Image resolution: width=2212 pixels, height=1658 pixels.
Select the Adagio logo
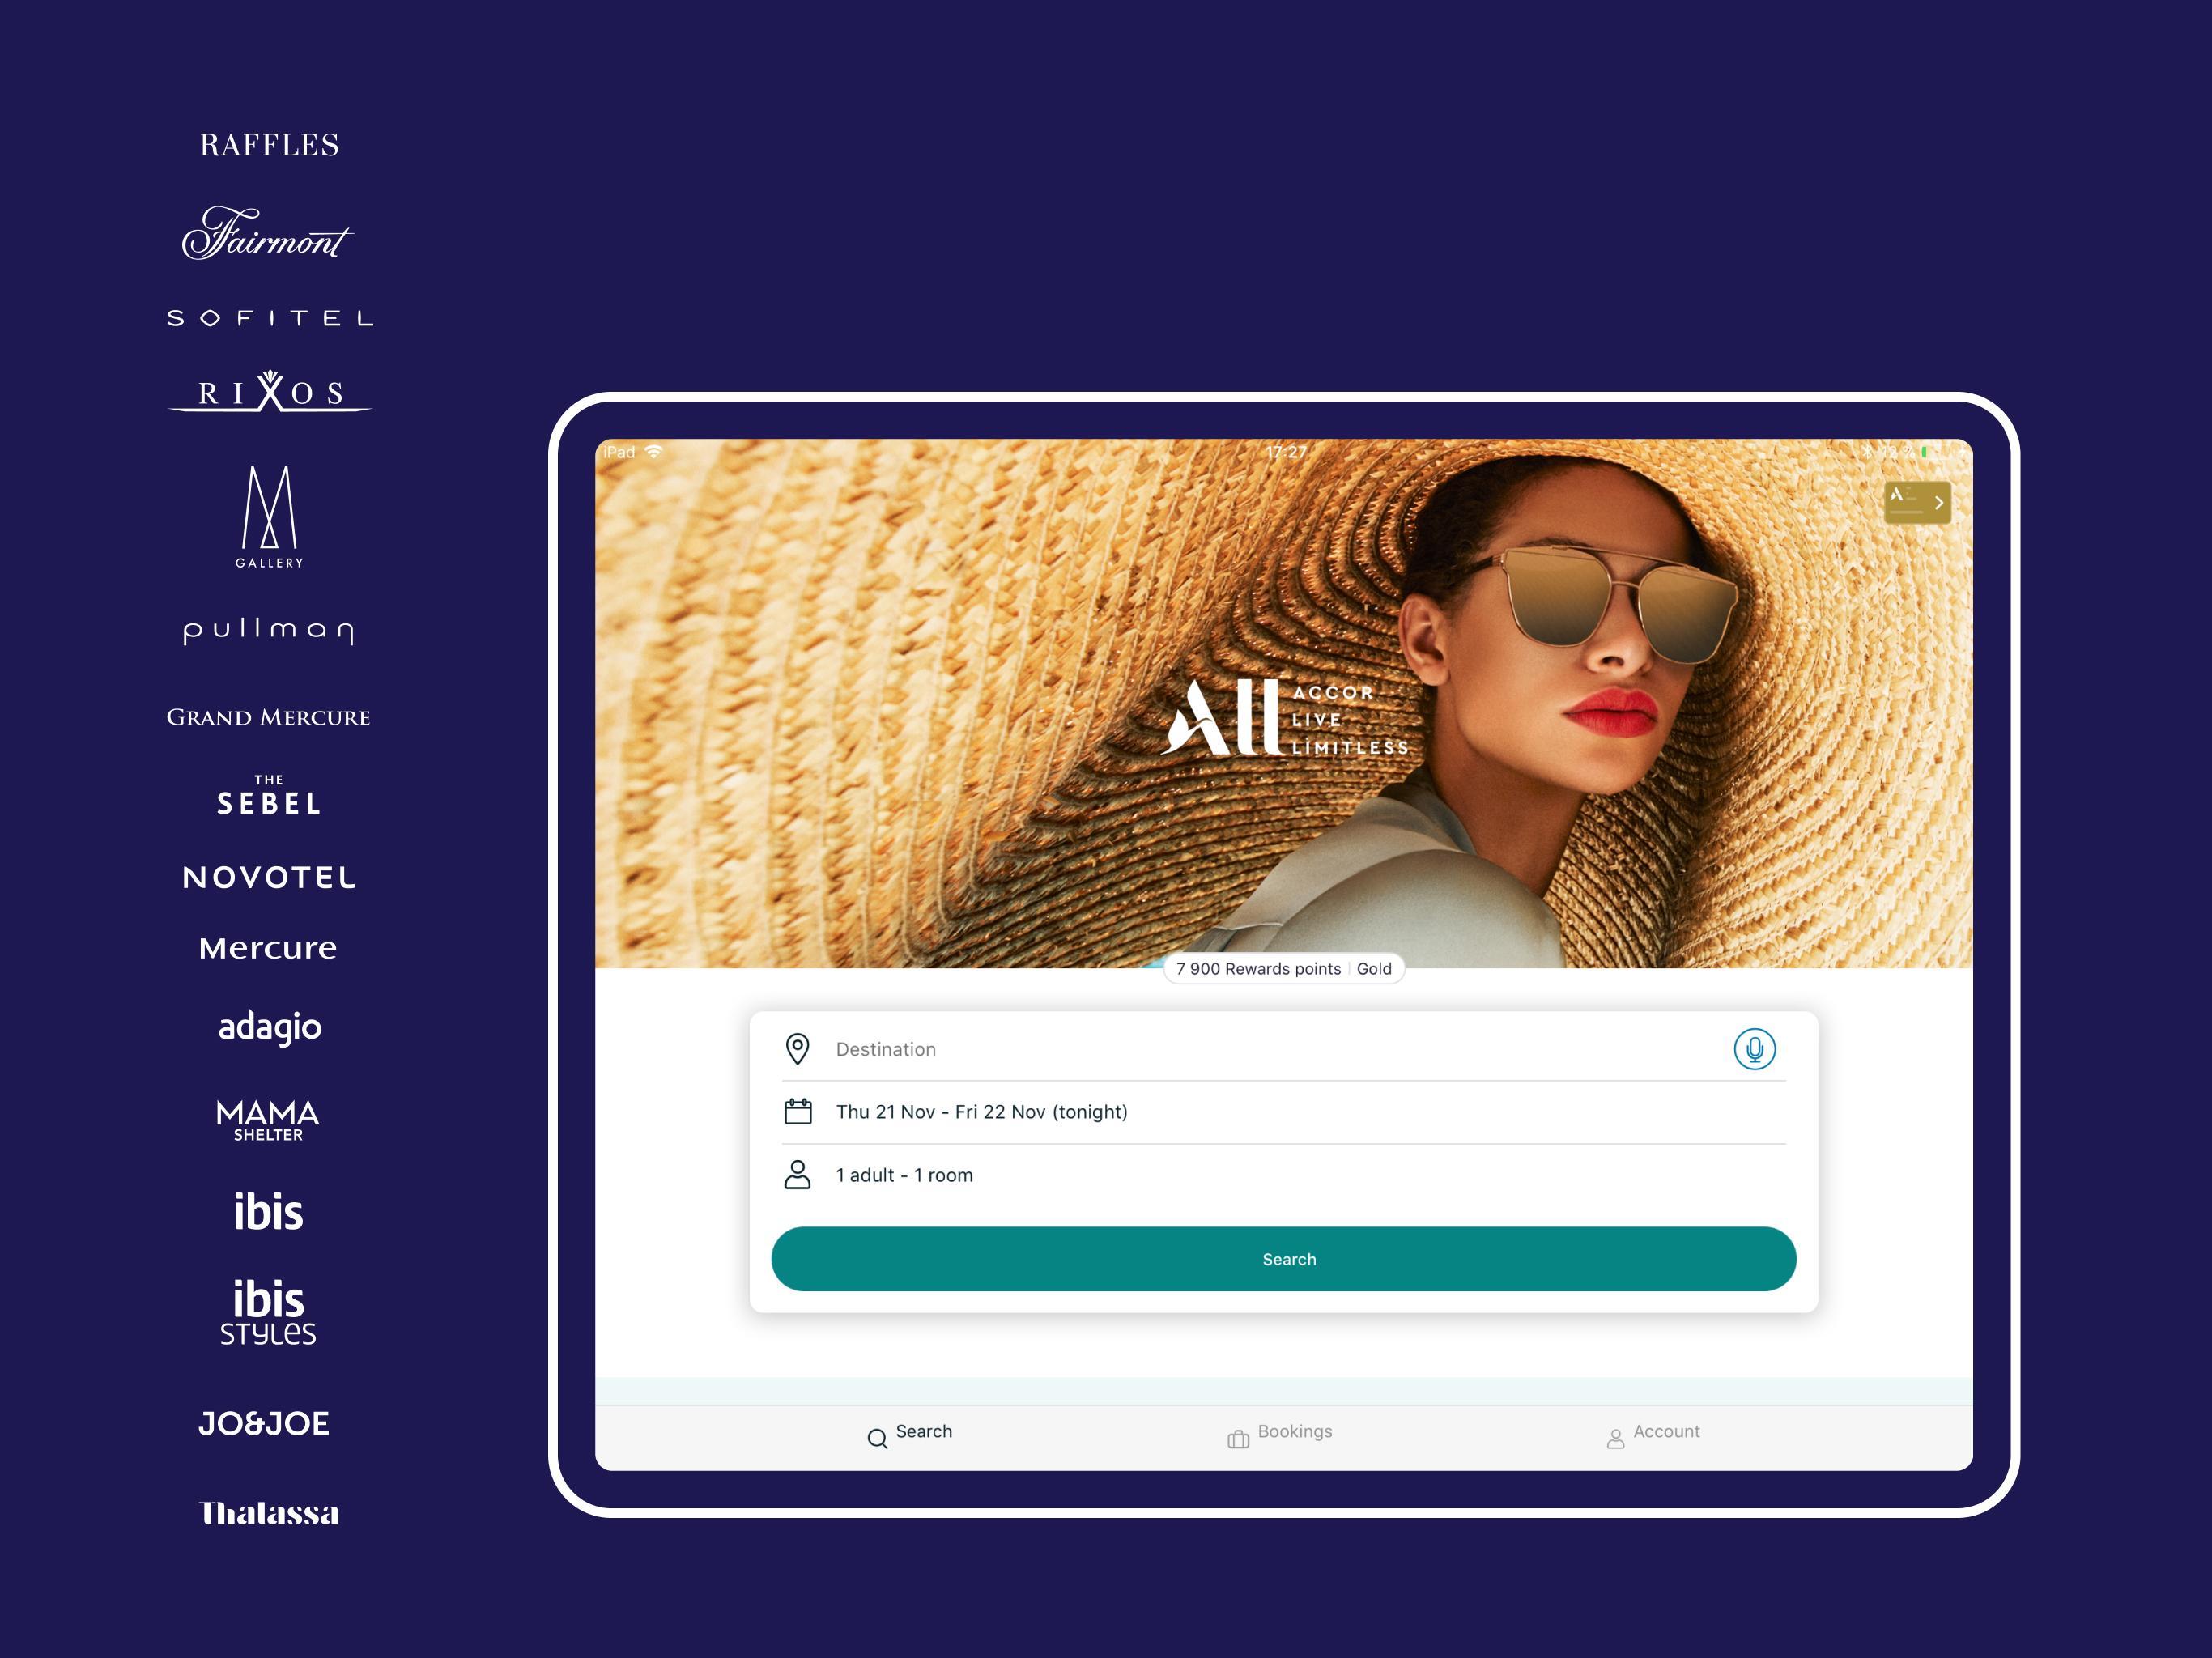[x=270, y=1027]
